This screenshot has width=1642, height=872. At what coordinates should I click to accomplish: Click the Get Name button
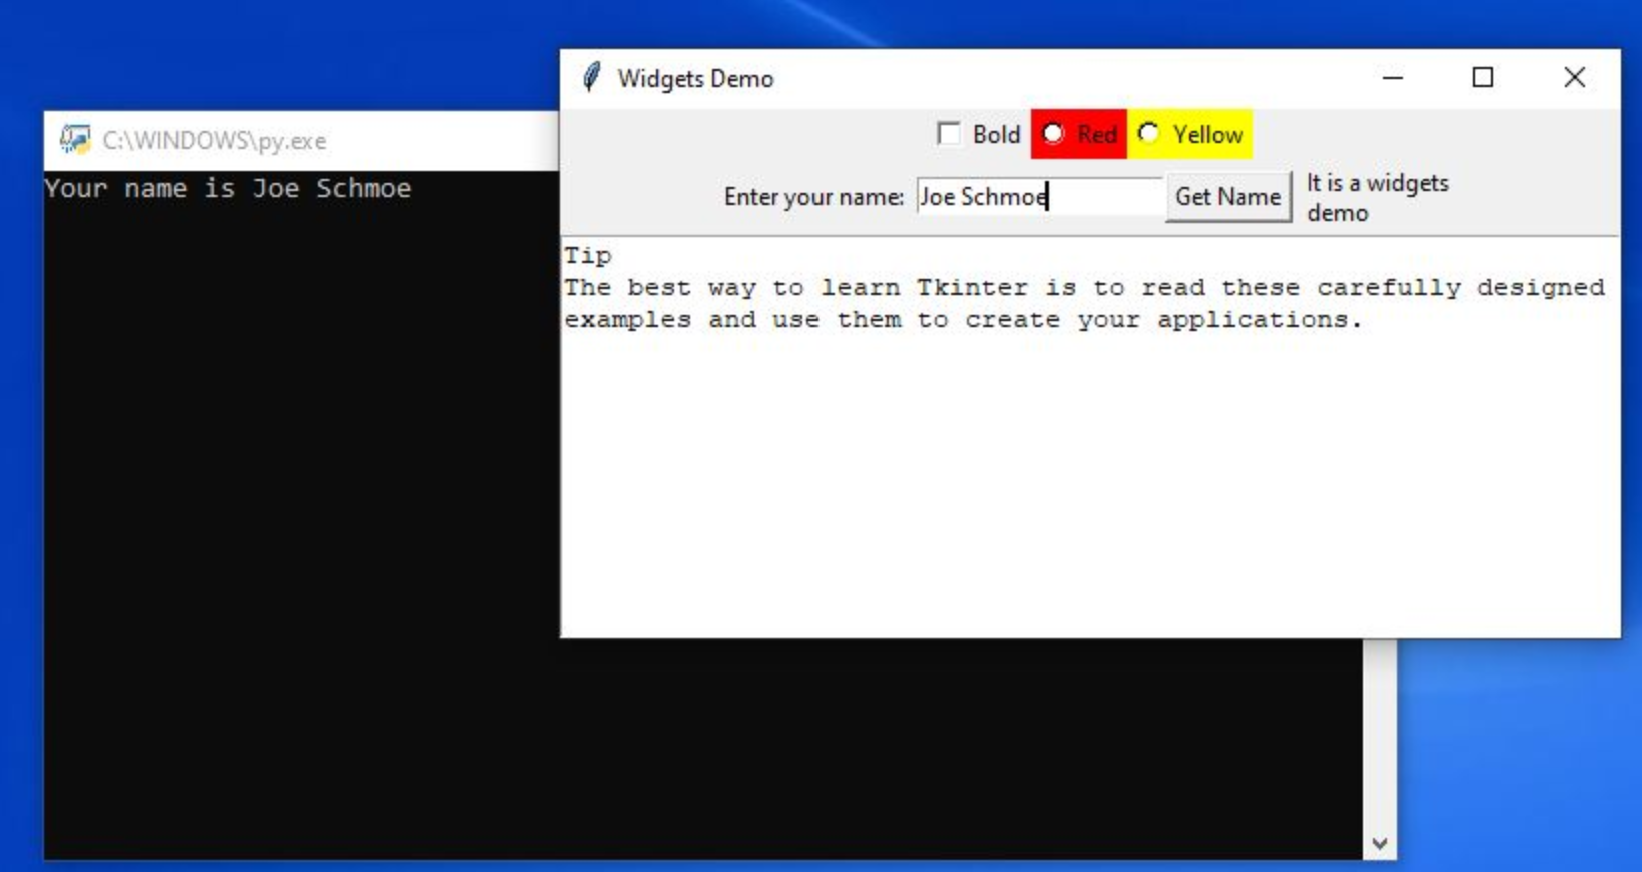point(1228,197)
